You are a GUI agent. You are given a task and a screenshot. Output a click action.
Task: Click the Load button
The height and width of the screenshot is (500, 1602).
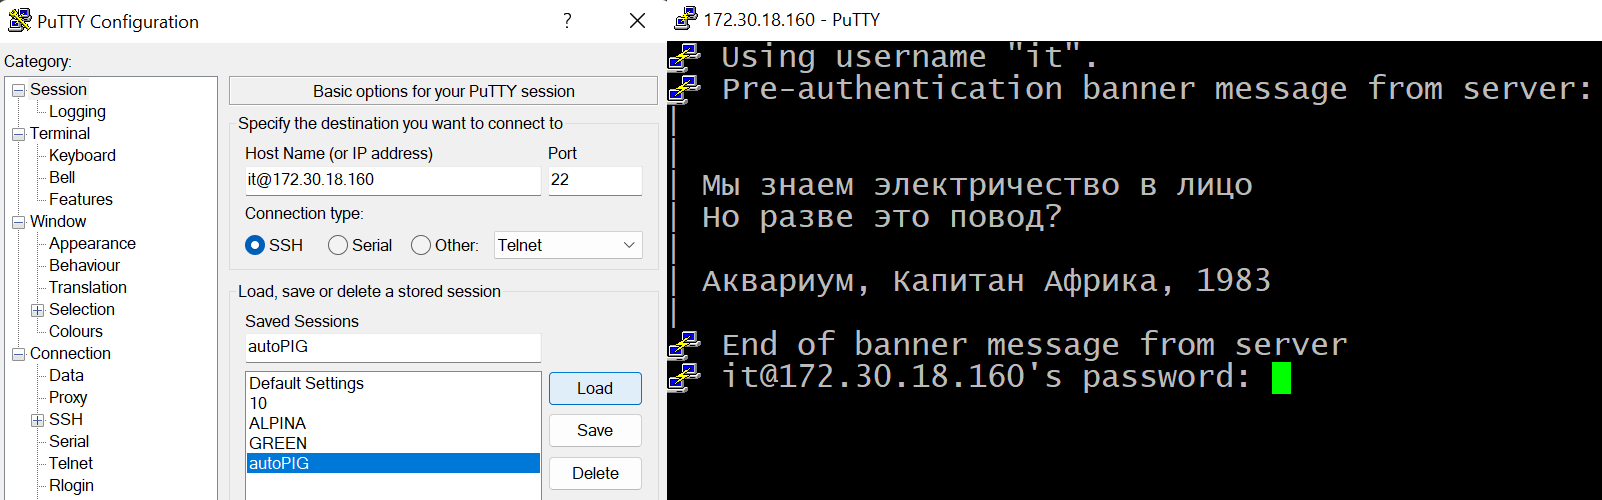click(595, 388)
